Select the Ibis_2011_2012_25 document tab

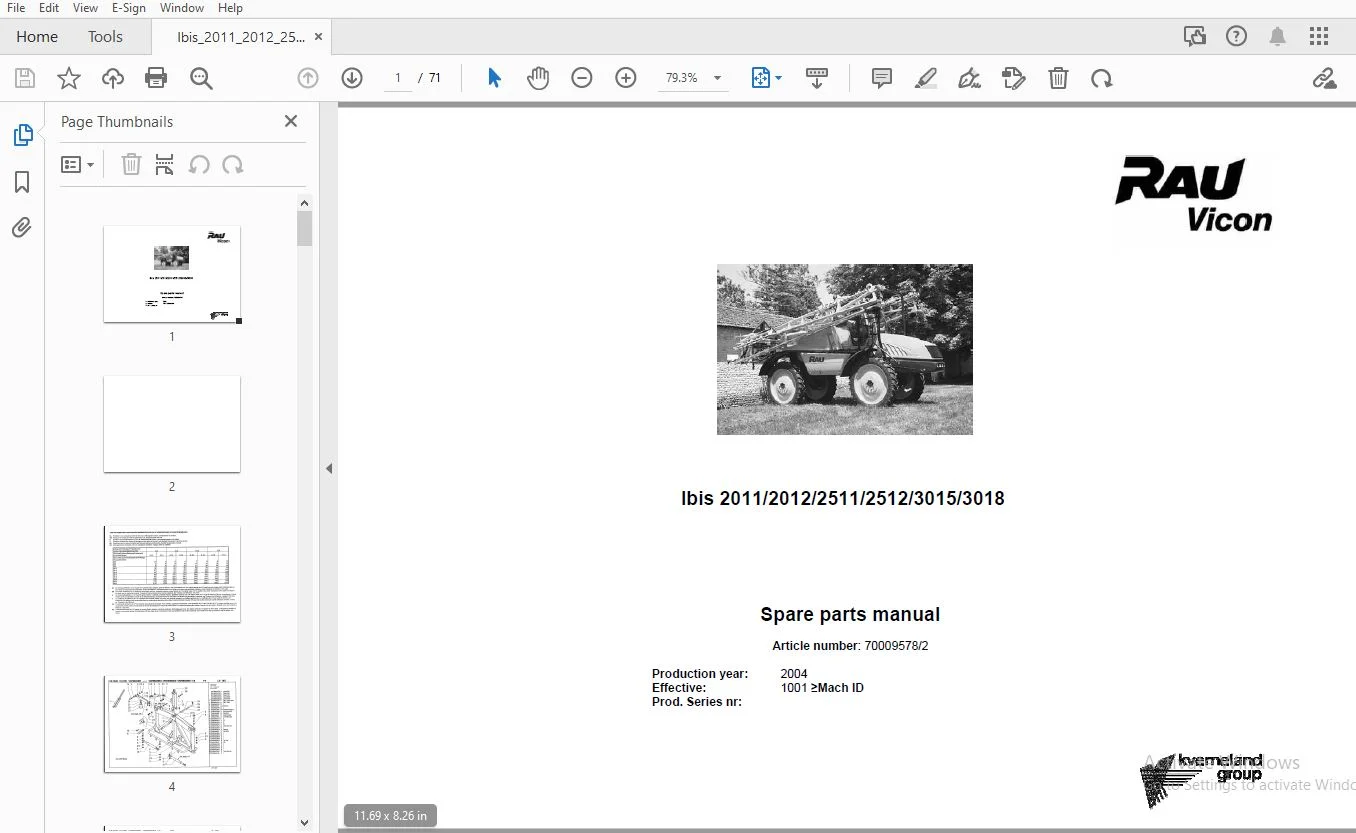point(241,37)
